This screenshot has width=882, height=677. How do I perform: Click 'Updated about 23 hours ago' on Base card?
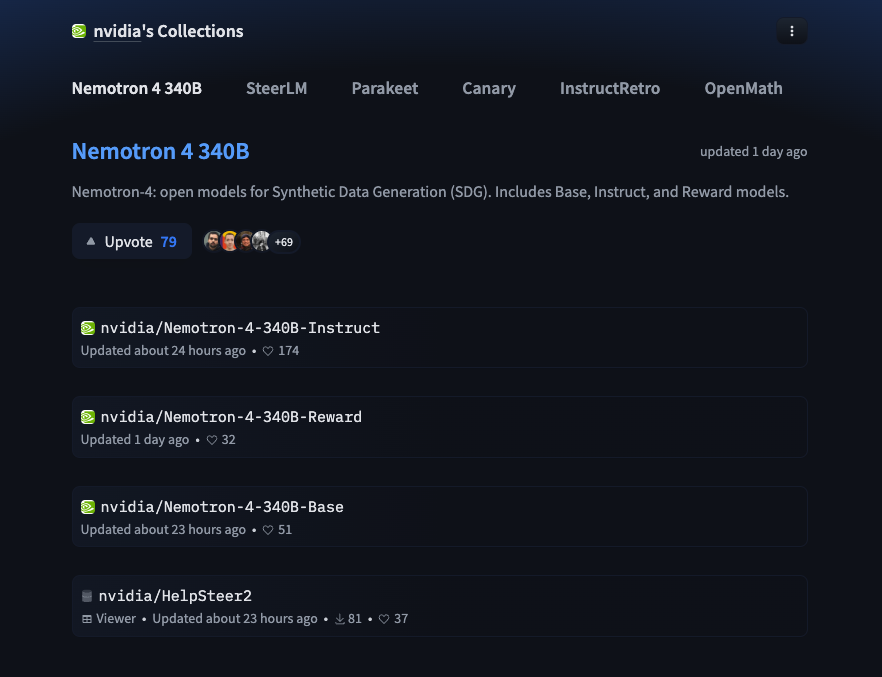pos(163,529)
